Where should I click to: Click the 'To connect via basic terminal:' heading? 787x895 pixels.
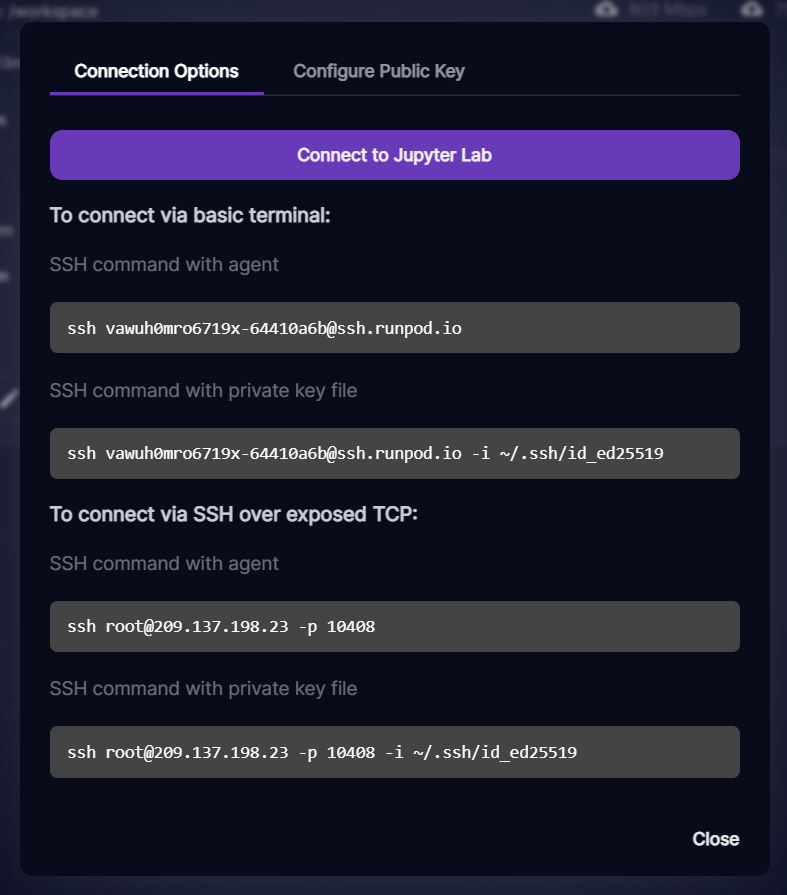coord(189,215)
